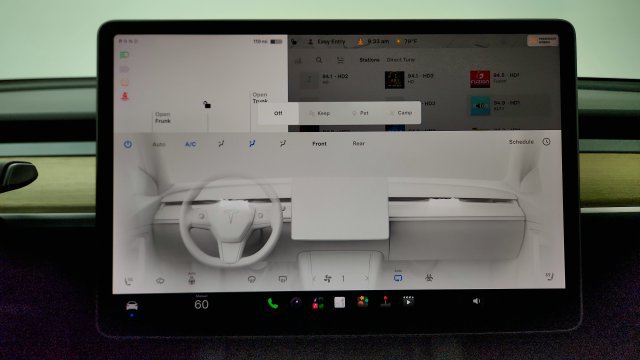Toggle the A/C button
The image size is (640, 360).
click(x=191, y=144)
